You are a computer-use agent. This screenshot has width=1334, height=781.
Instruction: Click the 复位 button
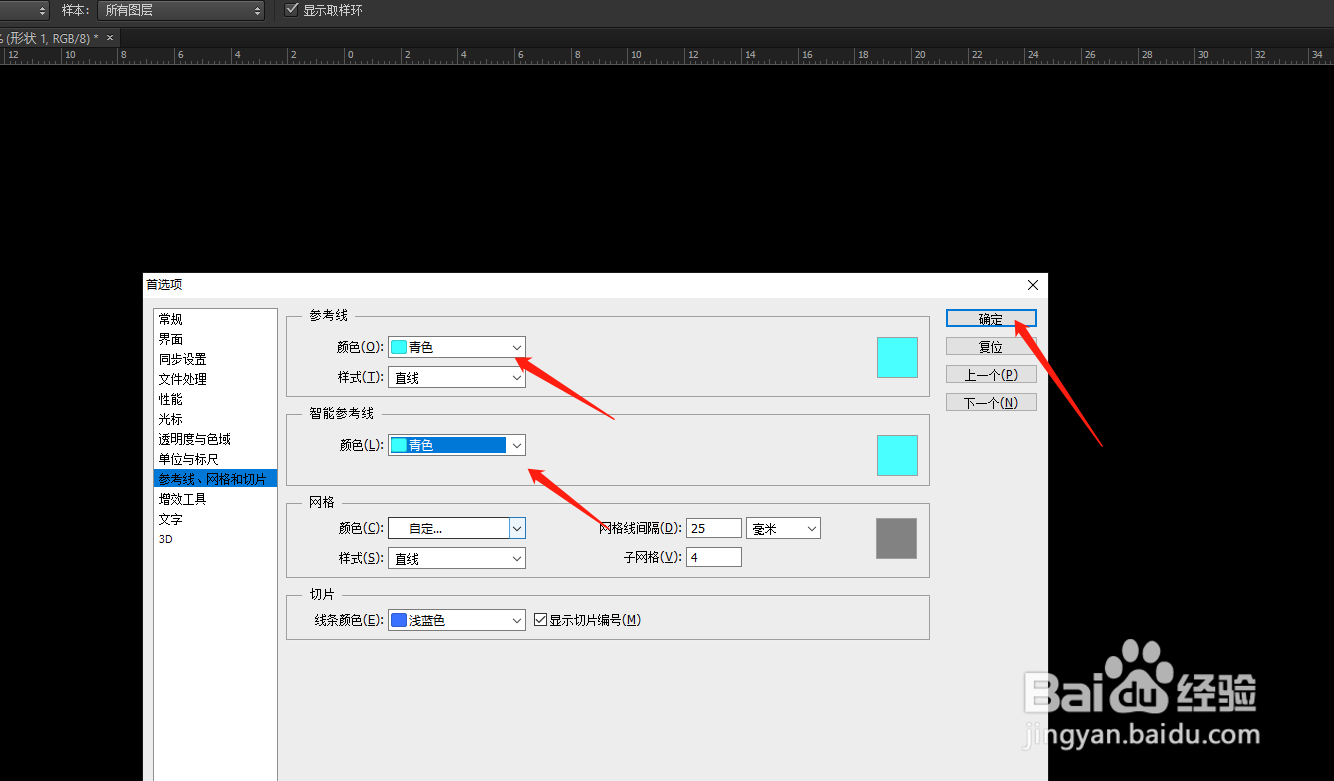click(990, 345)
